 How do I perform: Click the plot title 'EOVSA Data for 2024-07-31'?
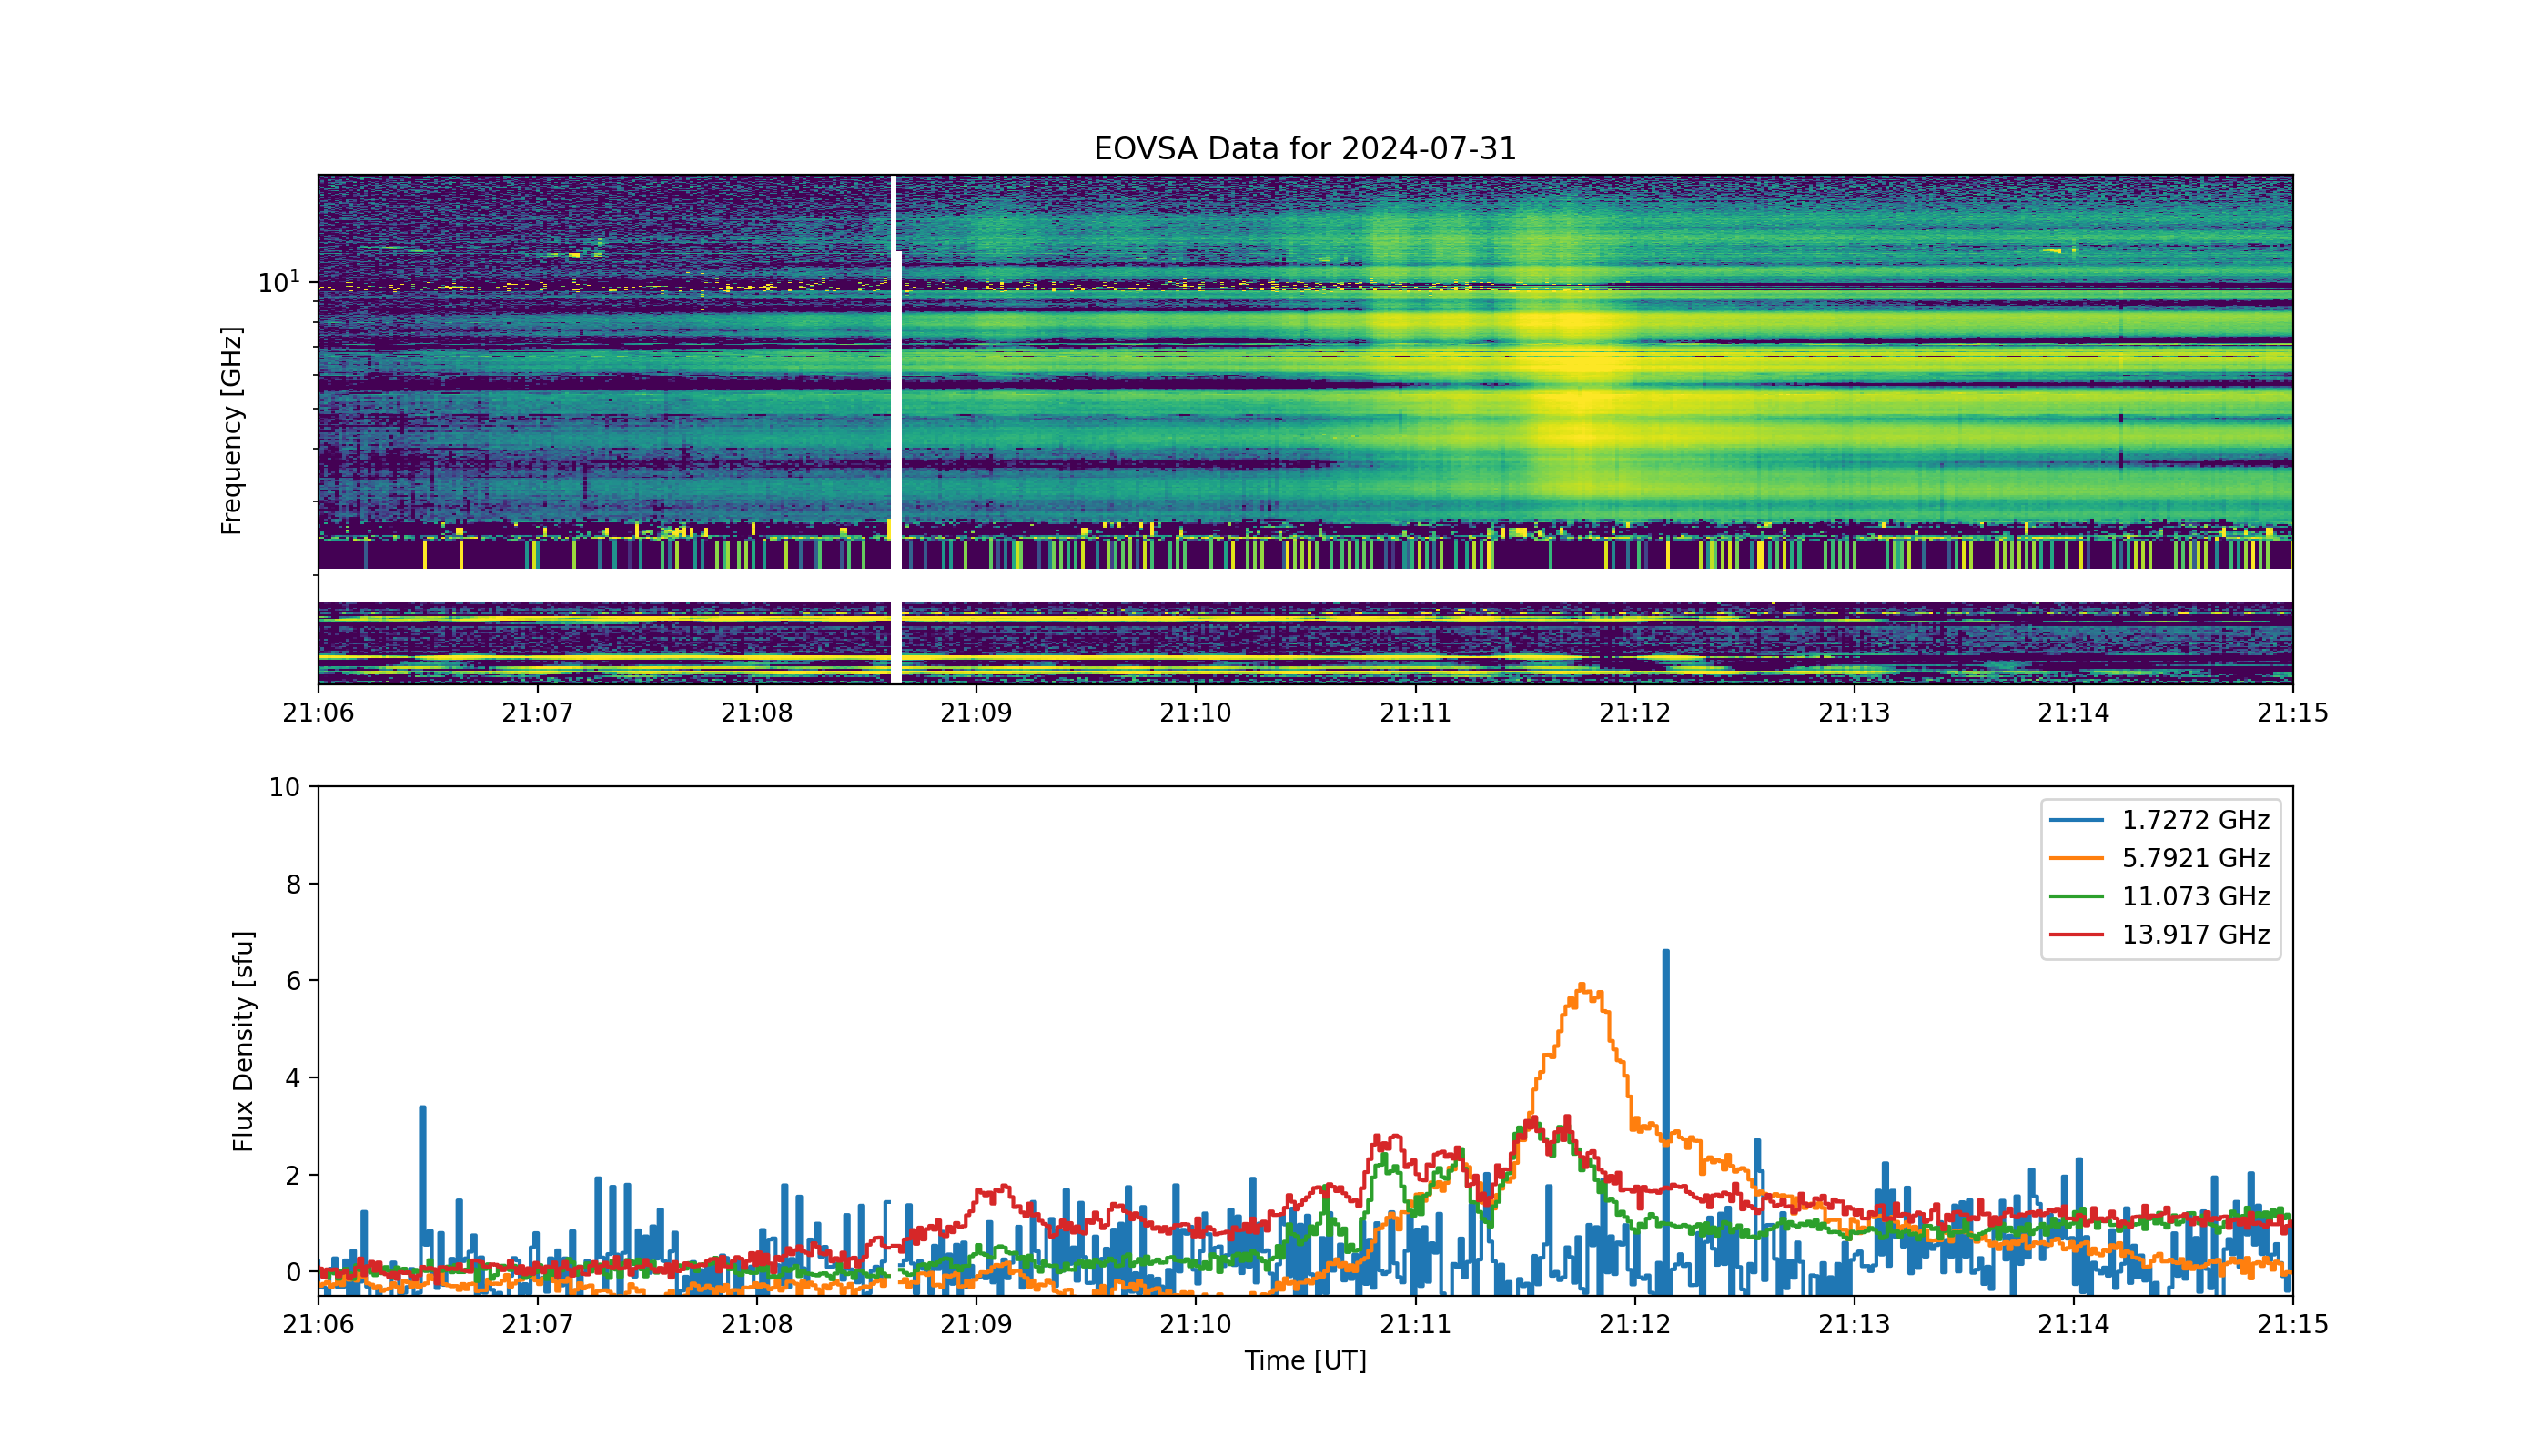click(1305, 149)
